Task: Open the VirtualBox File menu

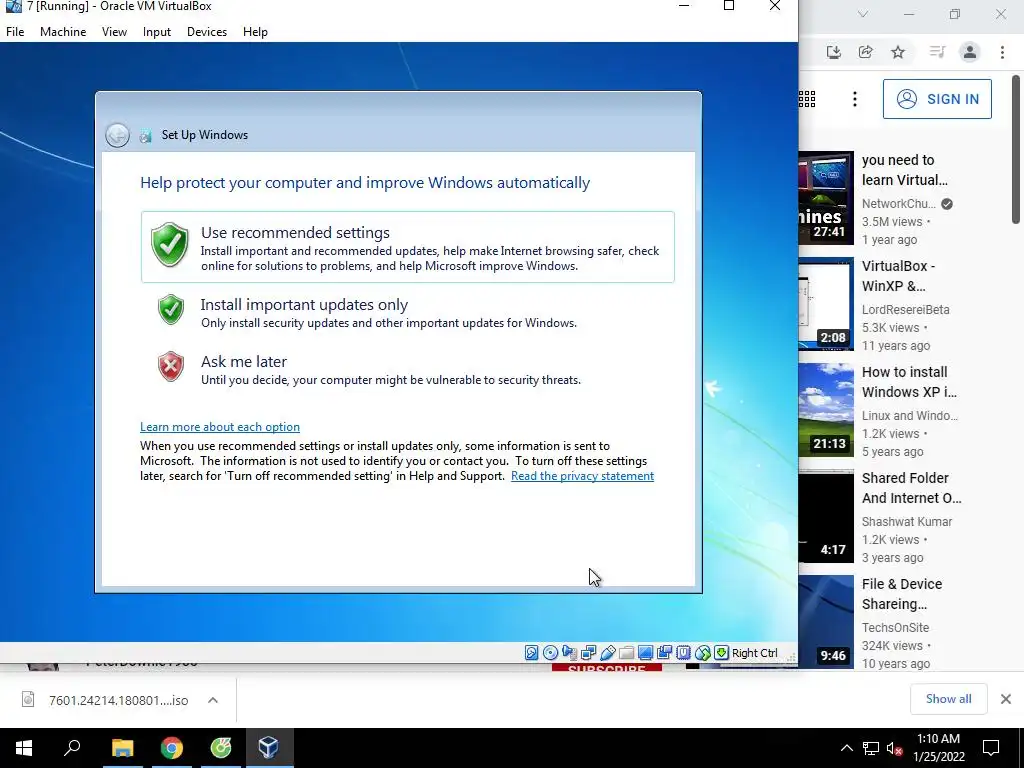Action: coord(15,31)
